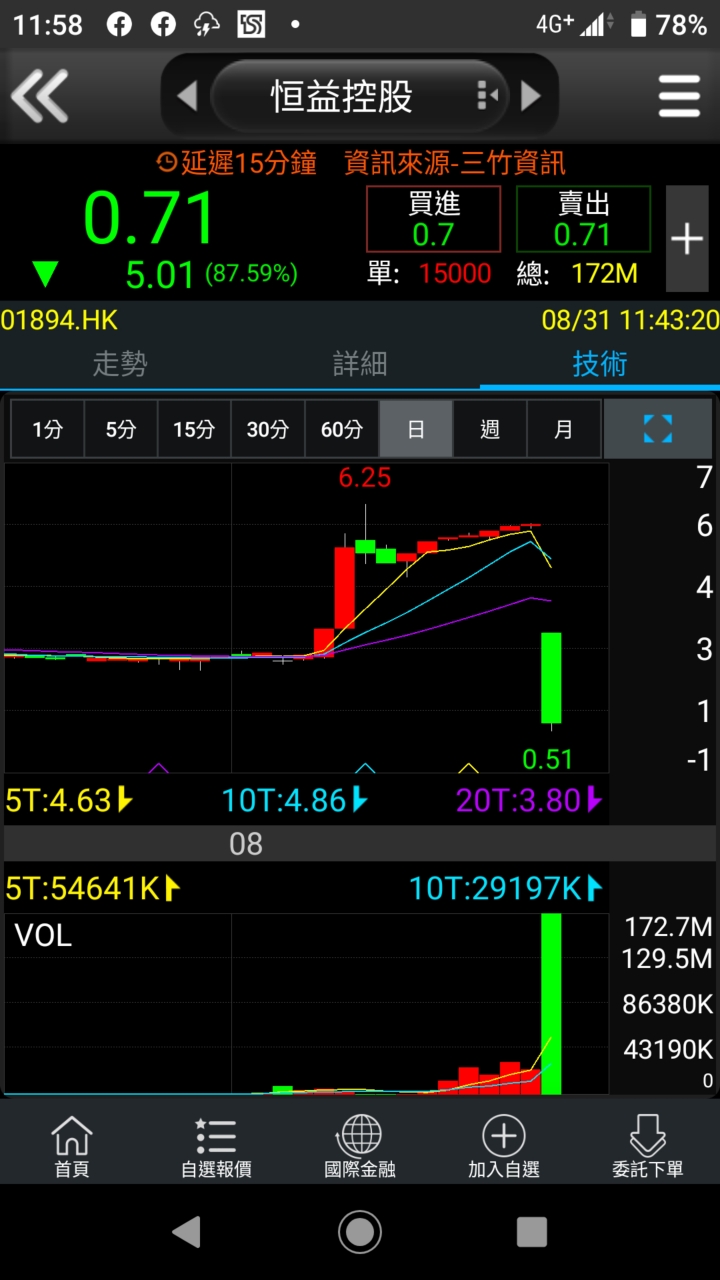720x1280 pixels.
Task: Switch to the 詳細 tab
Action: tap(360, 364)
